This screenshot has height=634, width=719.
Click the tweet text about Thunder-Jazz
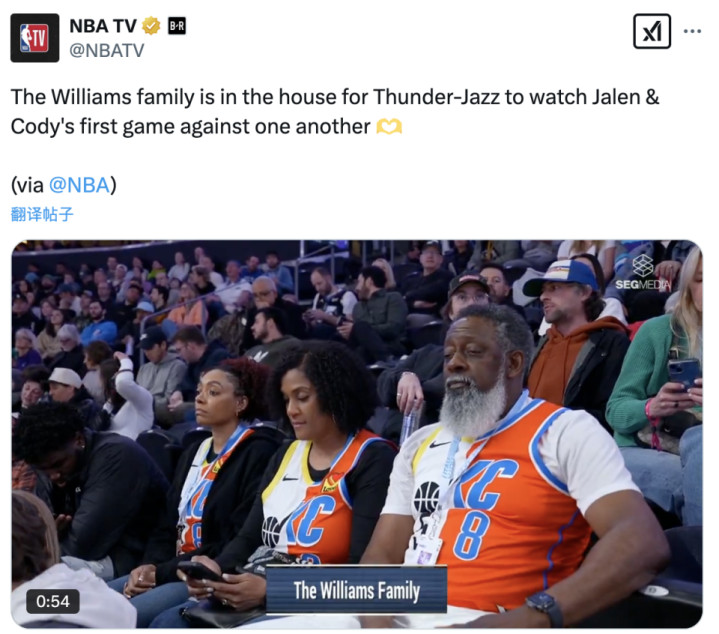335,112
